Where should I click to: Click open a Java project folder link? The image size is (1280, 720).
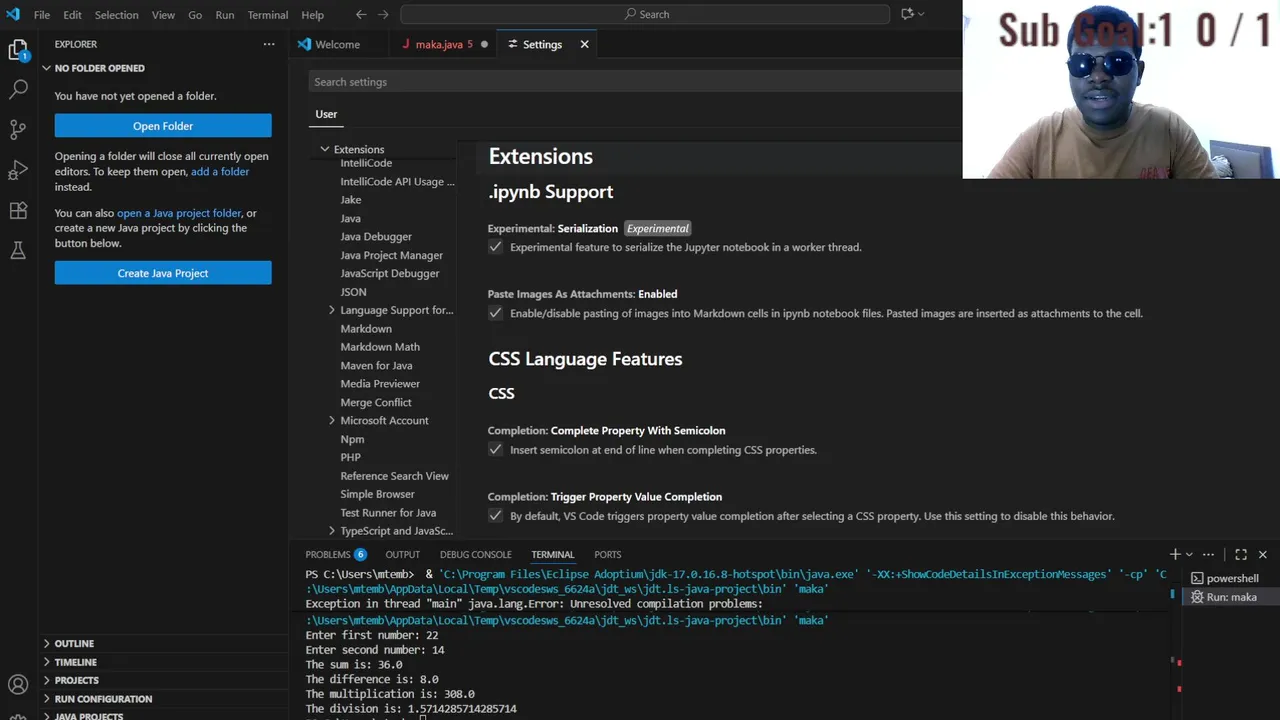pos(179,213)
